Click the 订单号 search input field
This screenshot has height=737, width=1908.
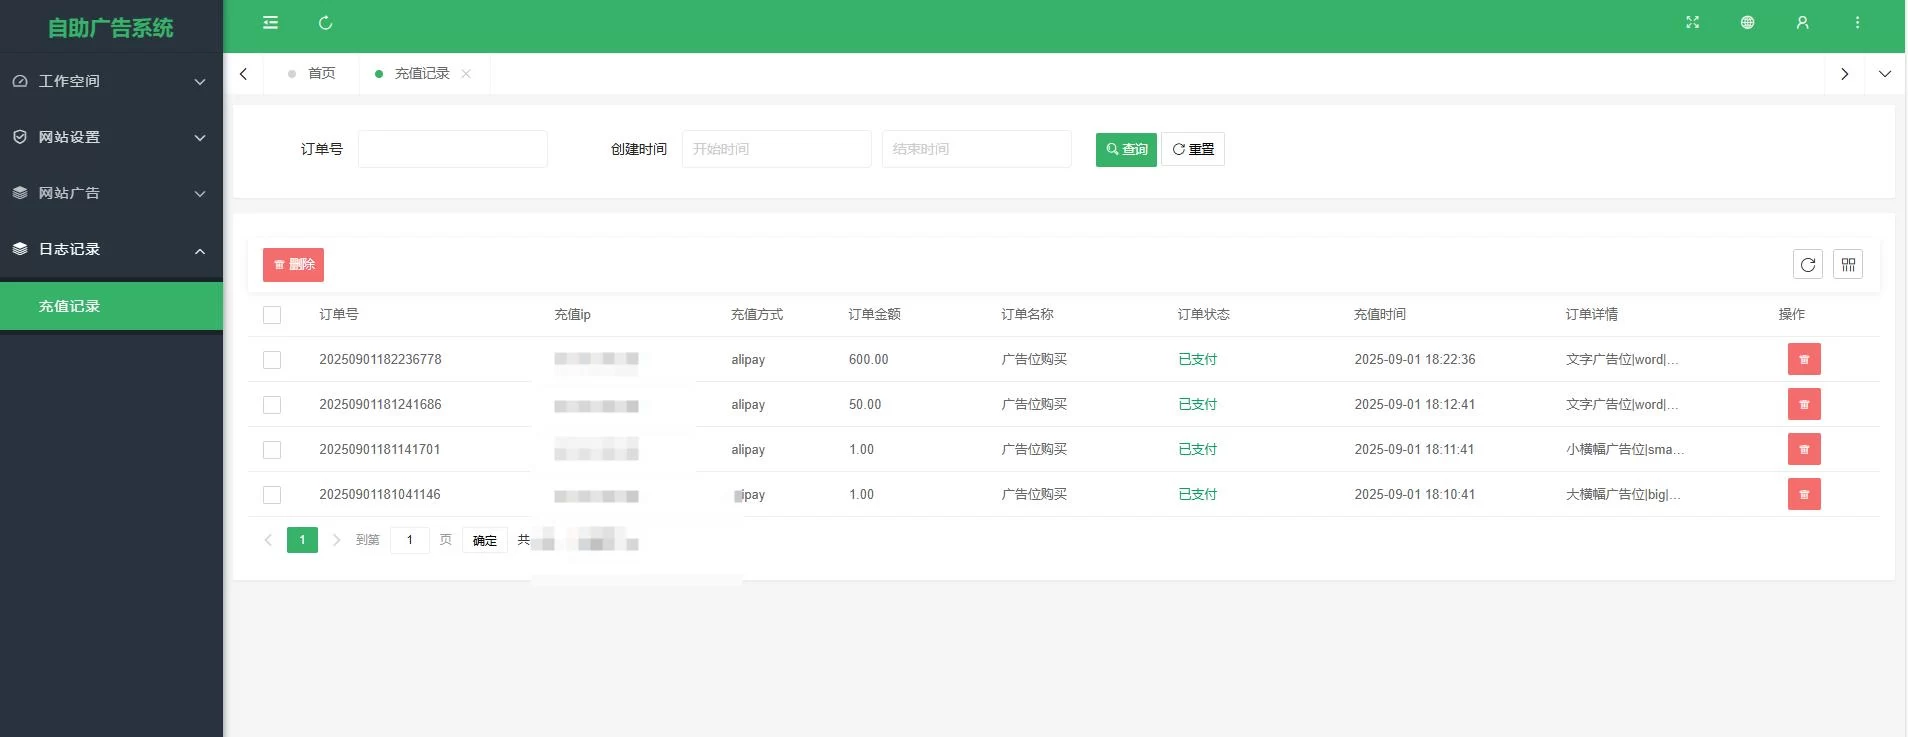pyautogui.click(x=453, y=149)
